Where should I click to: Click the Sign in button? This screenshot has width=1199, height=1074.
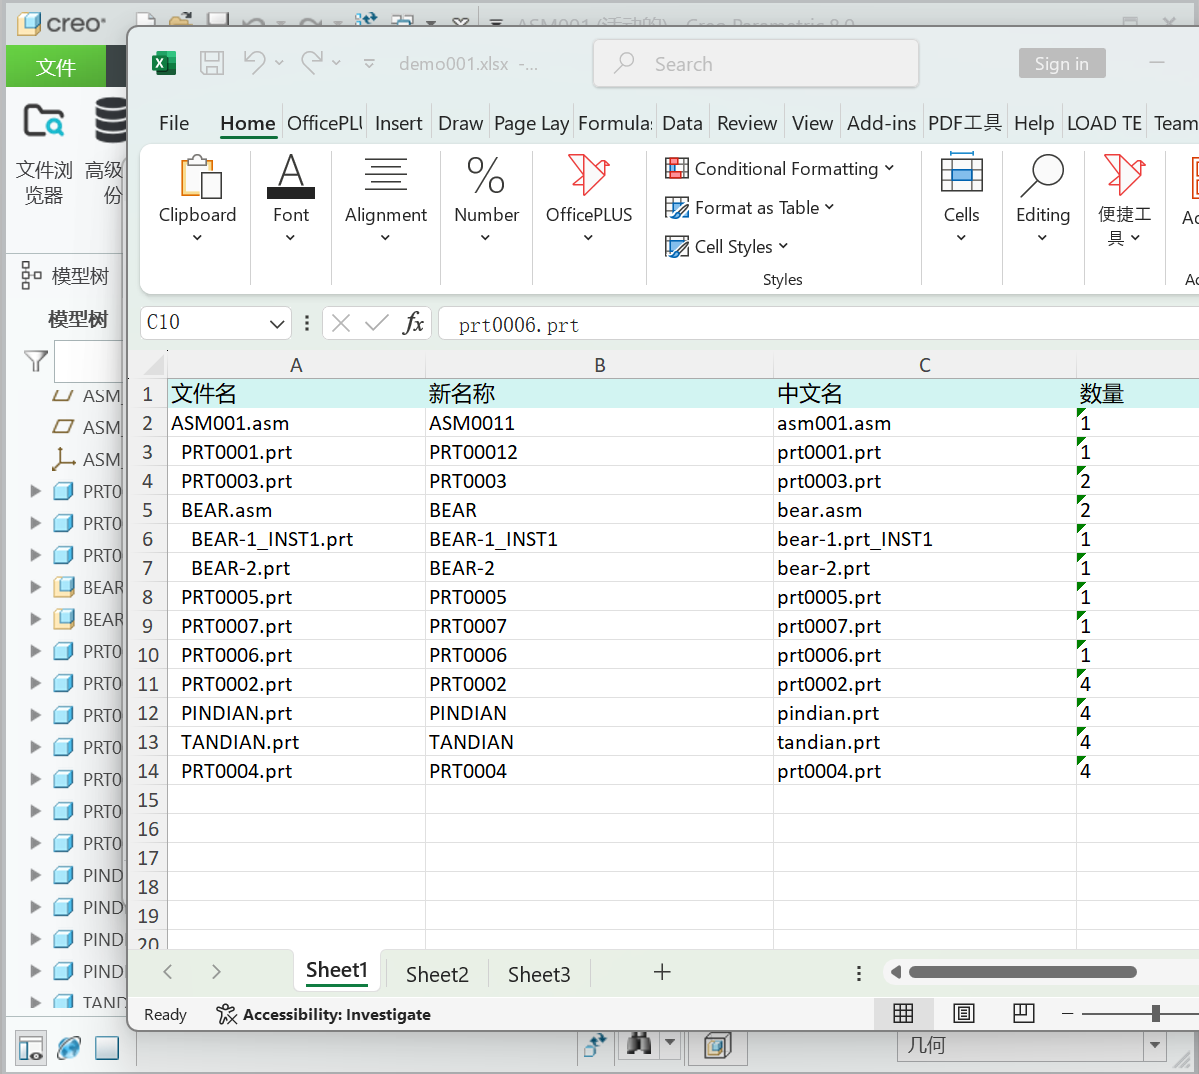[x=1061, y=63]
